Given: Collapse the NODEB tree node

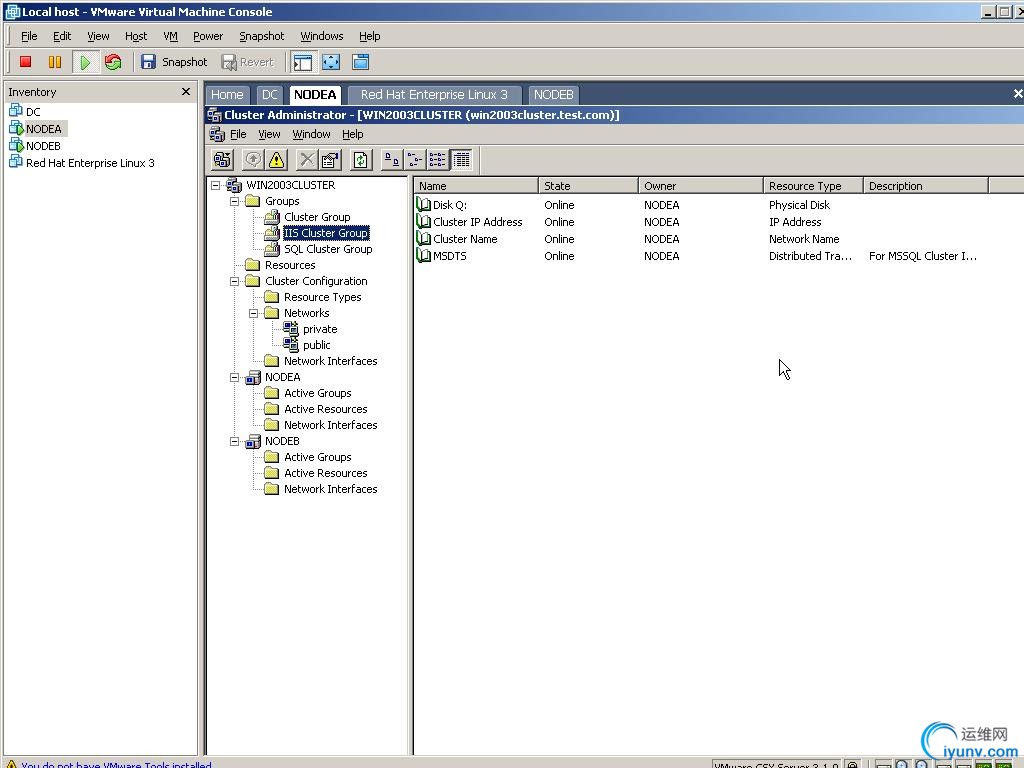Looking at the screenshot, I should click(x=235, y=441).
